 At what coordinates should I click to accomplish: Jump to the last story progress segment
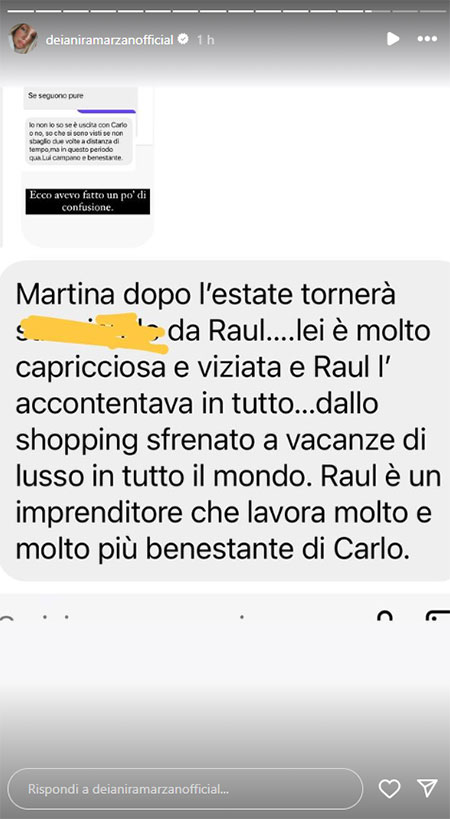(435, 10)
